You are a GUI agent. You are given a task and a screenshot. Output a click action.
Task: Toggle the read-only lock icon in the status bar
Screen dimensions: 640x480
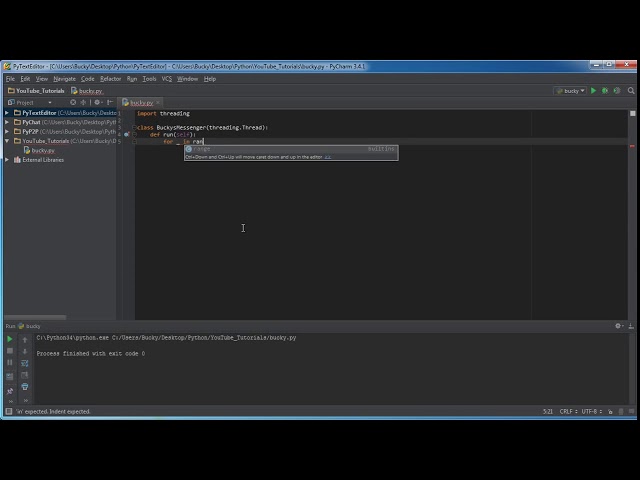[x=610, y=411]
